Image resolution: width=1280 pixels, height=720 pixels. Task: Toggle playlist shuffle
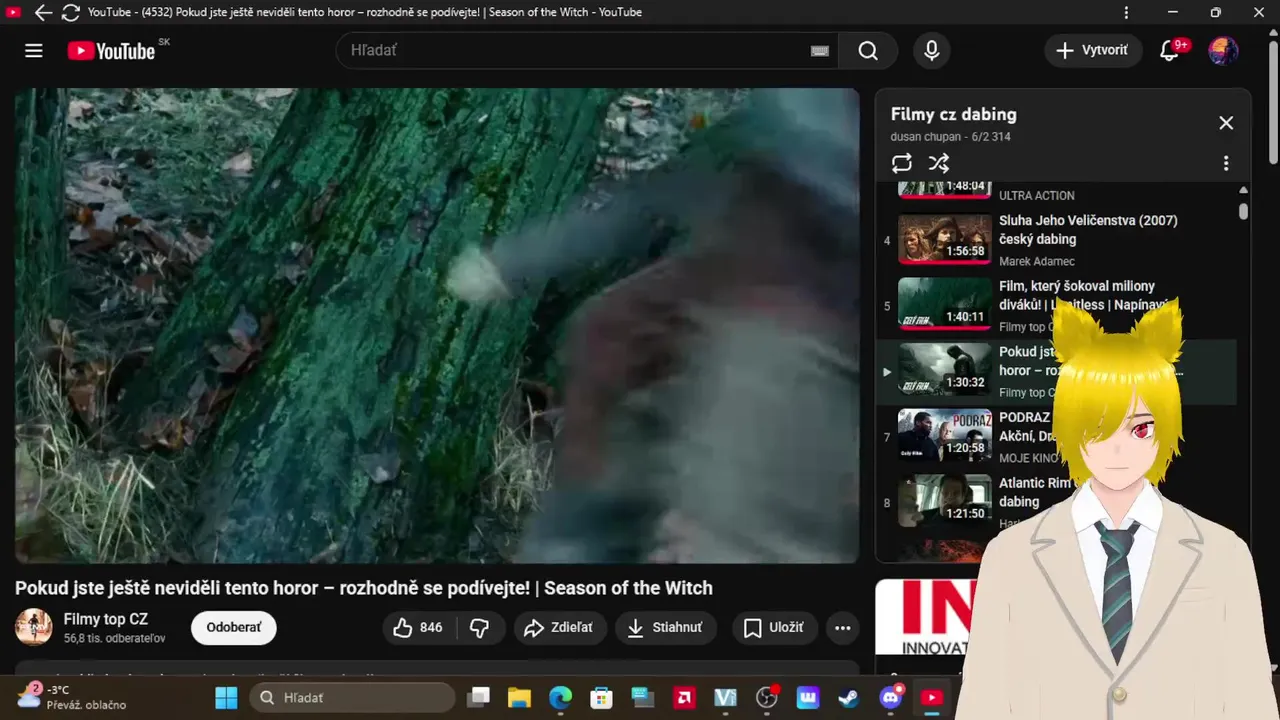click(938, 163)
